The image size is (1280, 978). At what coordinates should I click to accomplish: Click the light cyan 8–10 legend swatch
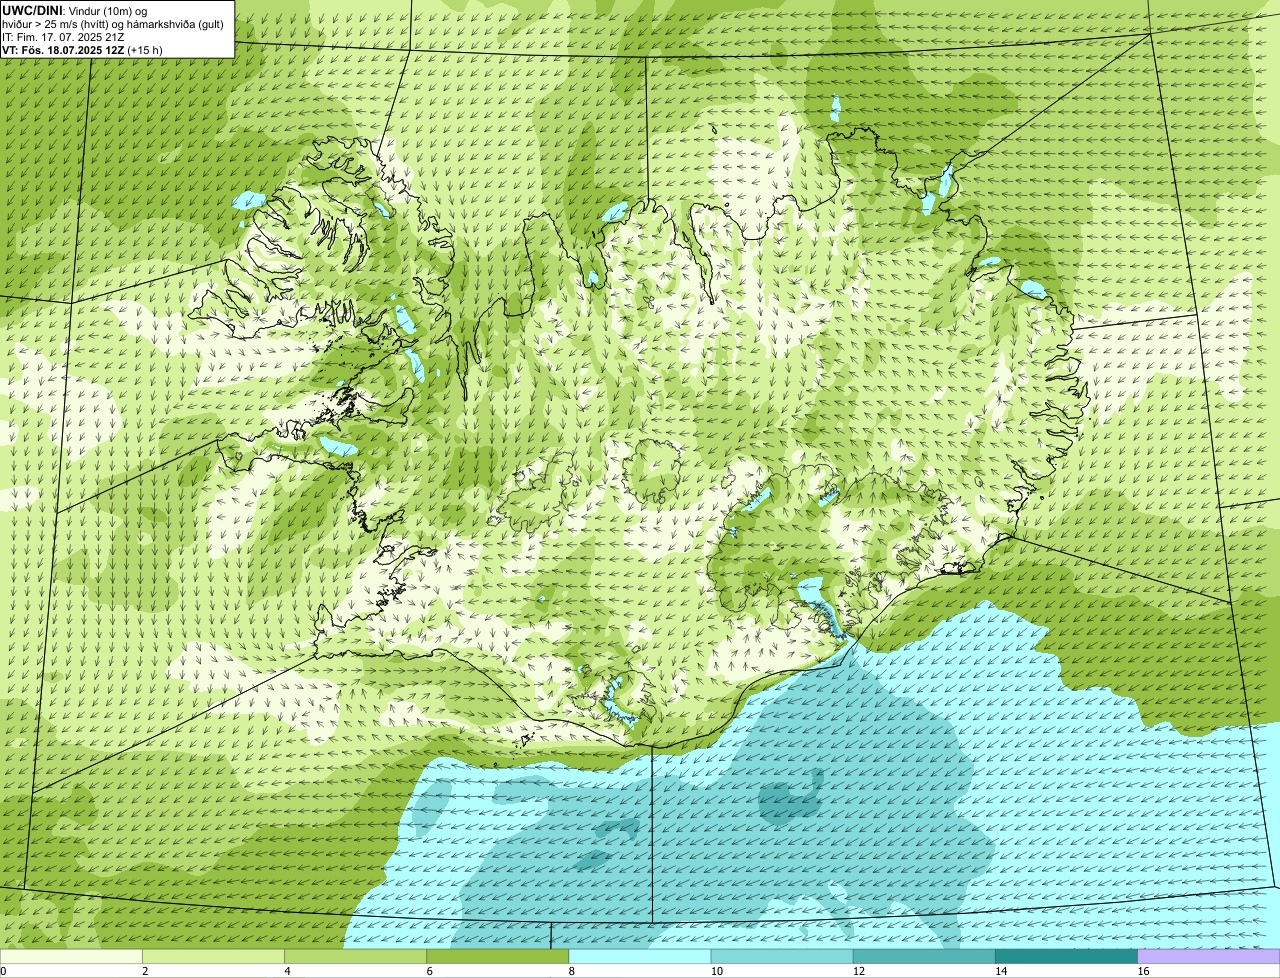(640, 956)
